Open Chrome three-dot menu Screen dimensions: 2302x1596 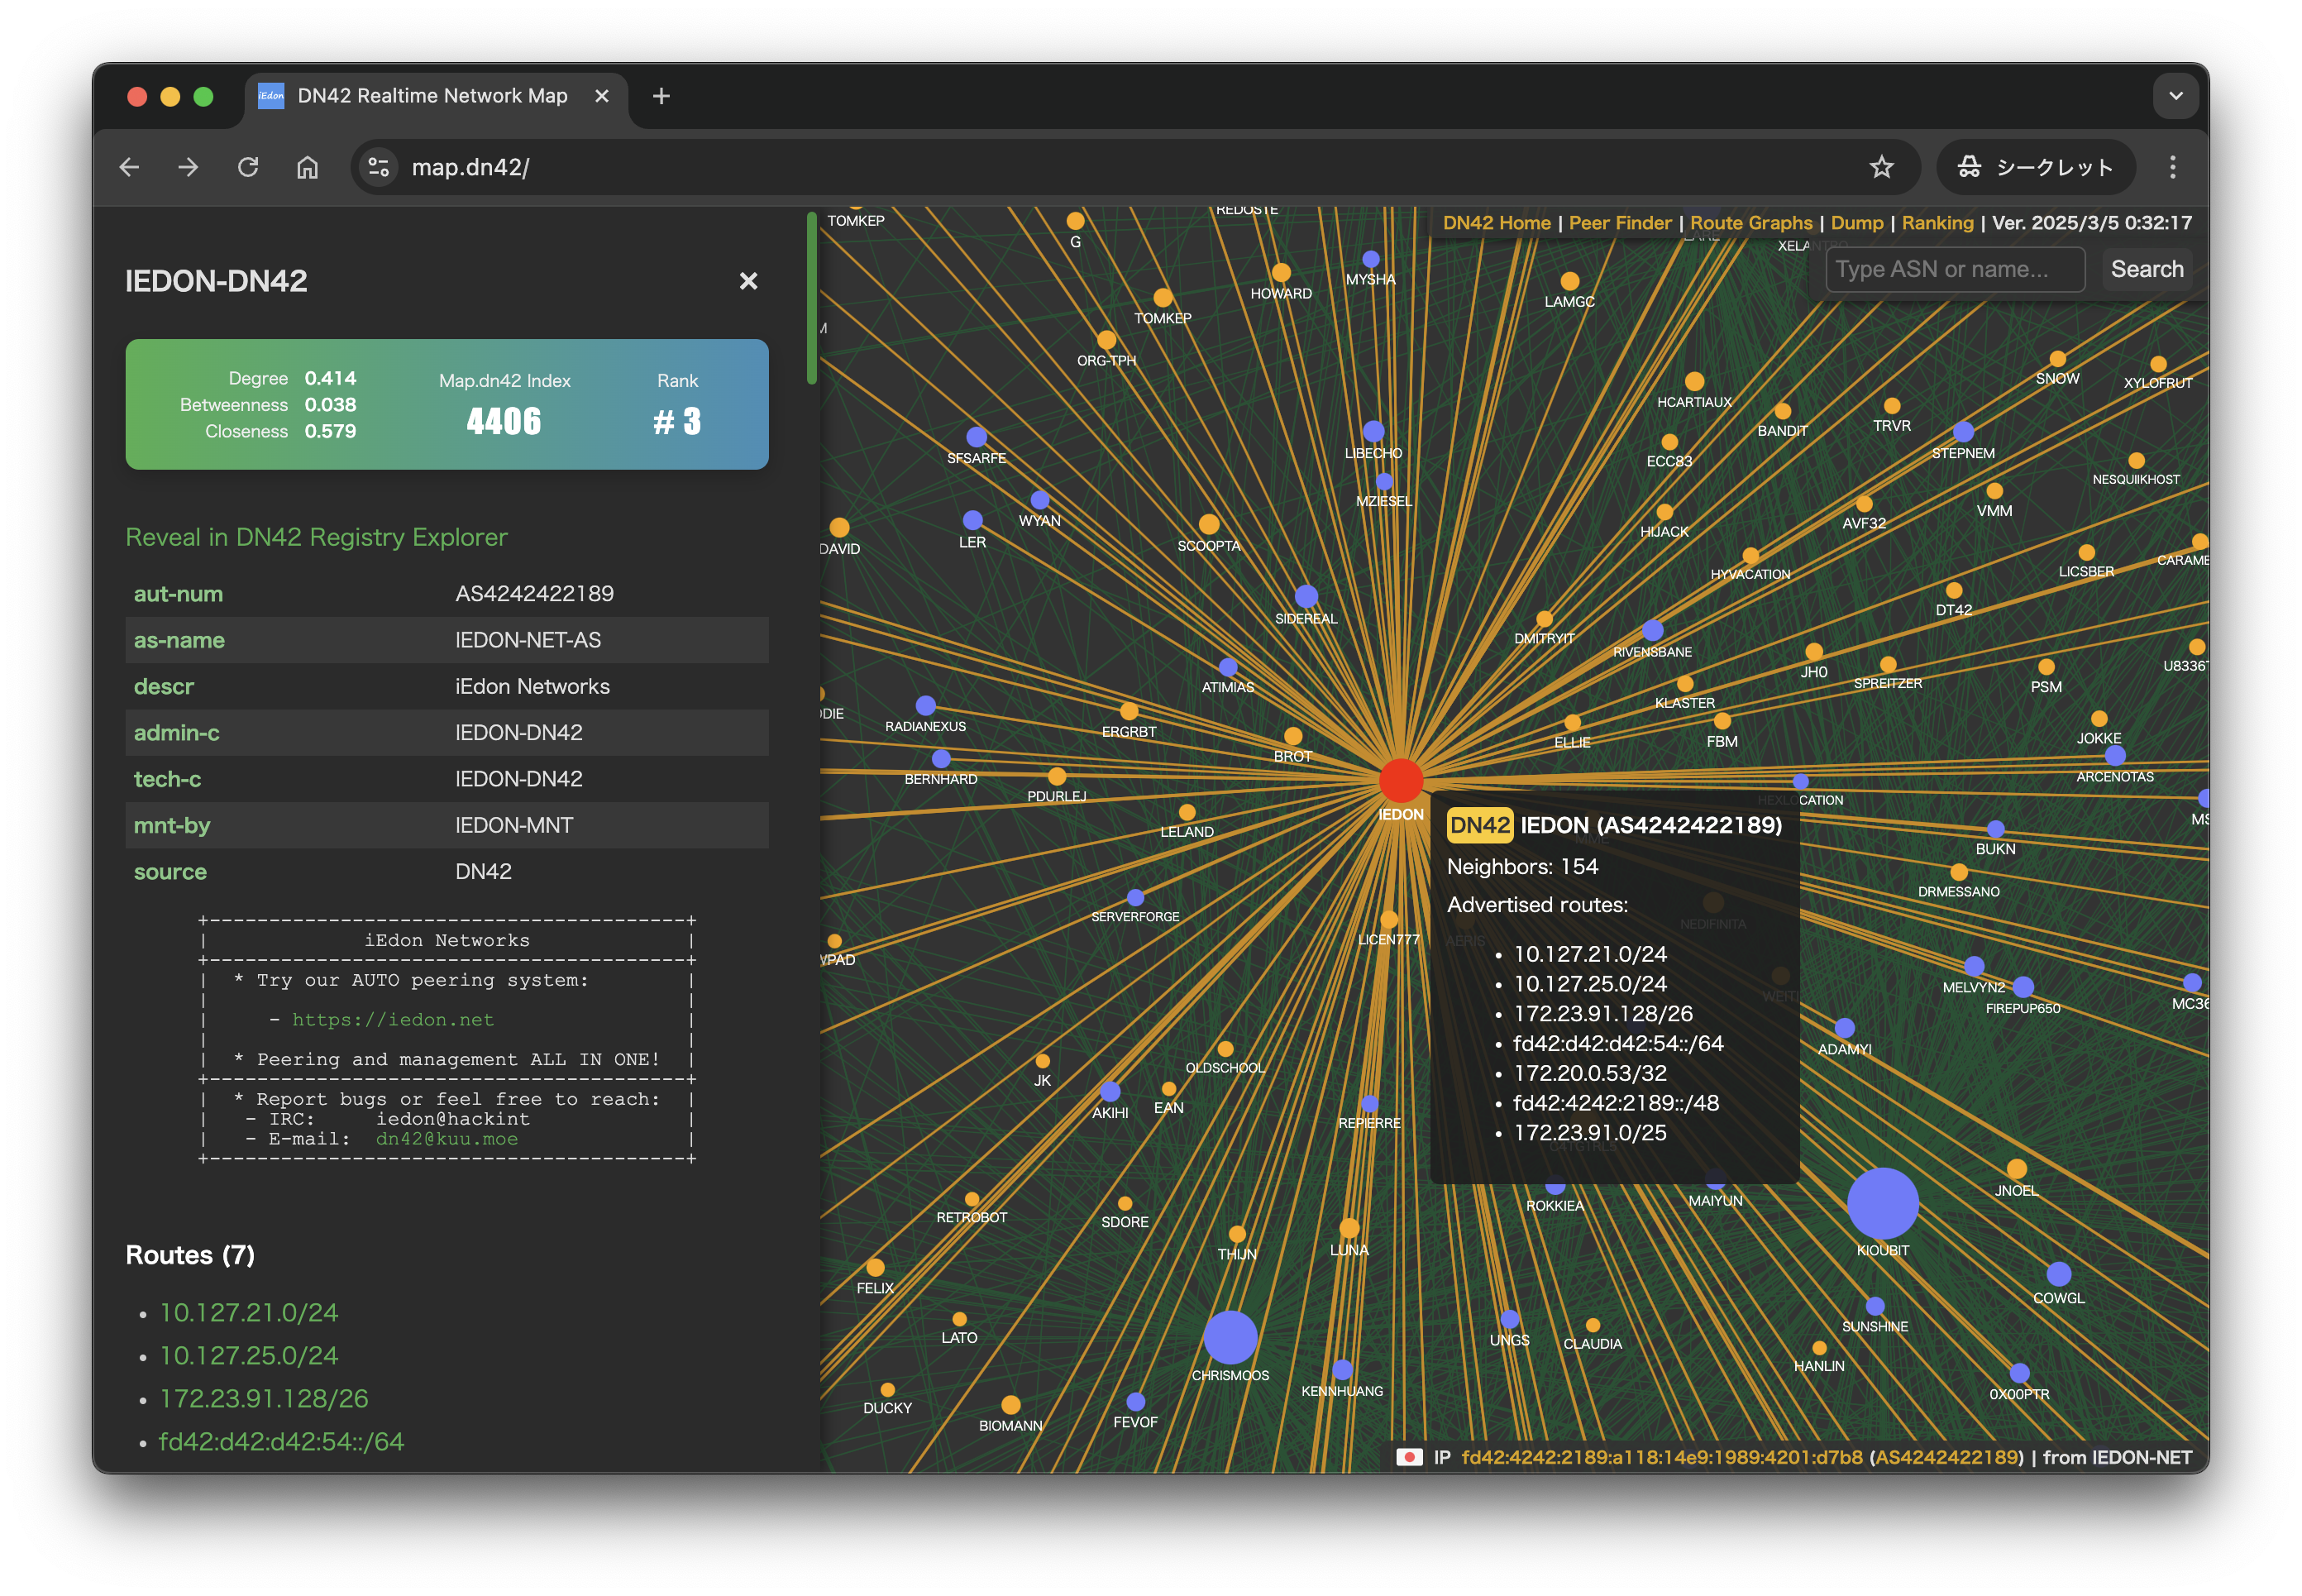(x=2172, y=167)
